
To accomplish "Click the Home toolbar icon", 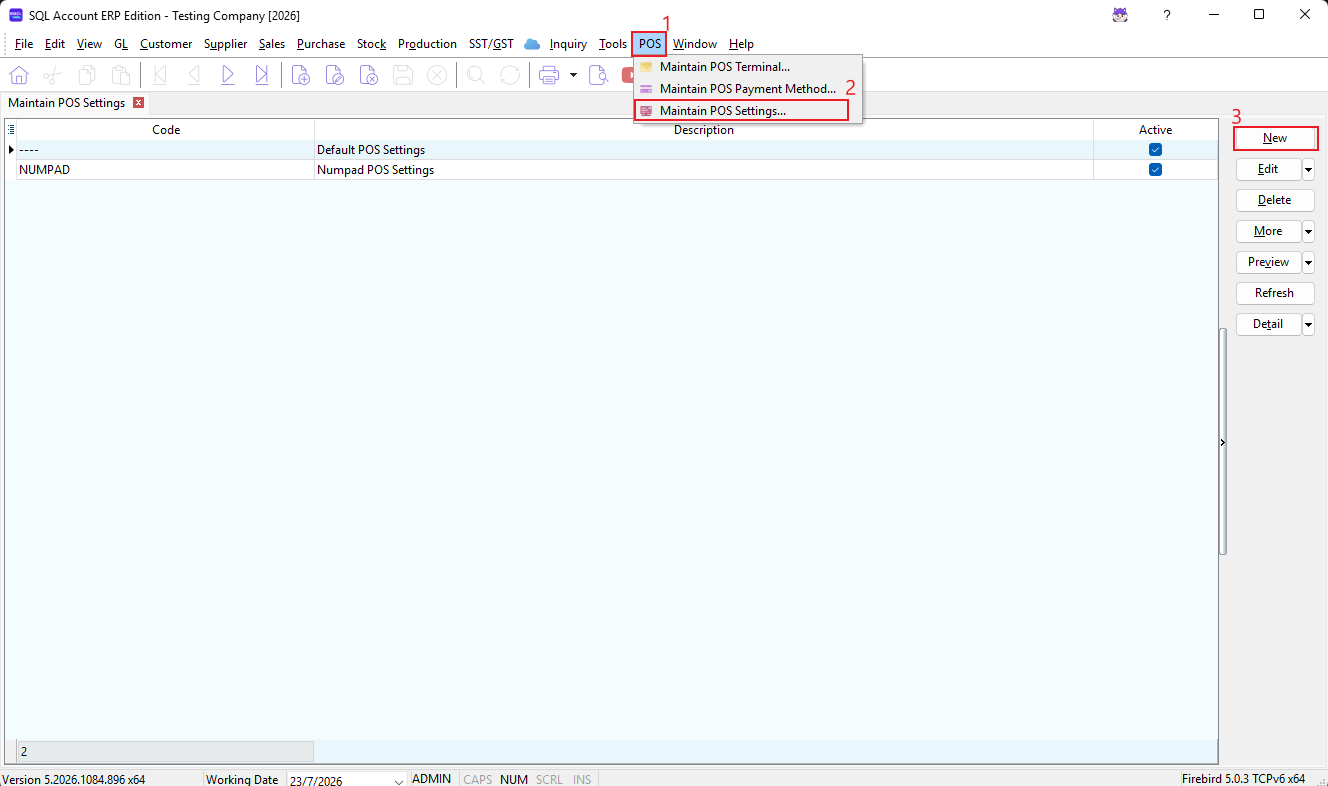I will tap(19, 75).
